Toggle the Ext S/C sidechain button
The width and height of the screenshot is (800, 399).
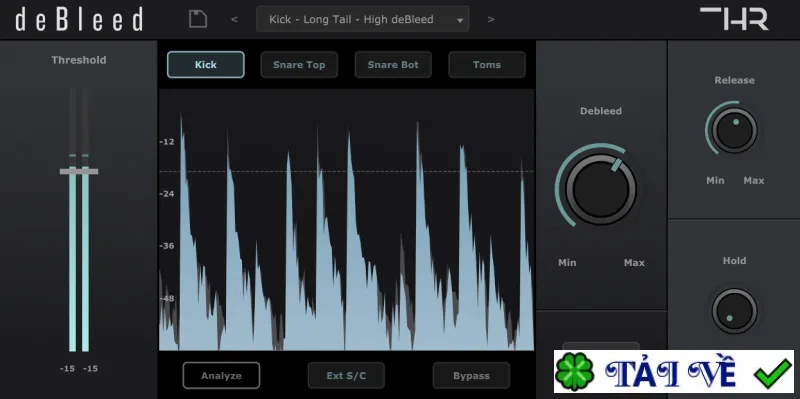(346, 376)
